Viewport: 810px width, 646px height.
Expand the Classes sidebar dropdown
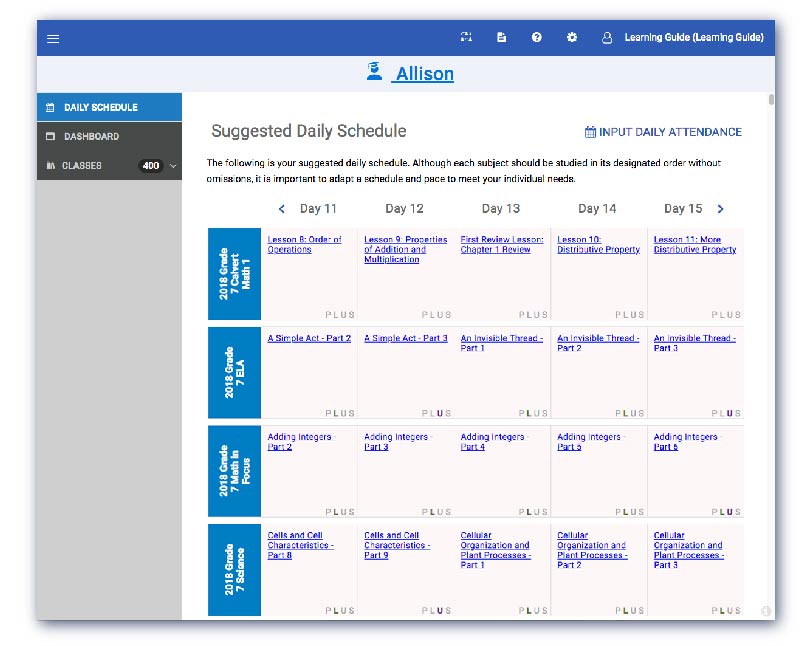(x=174, y=166)
